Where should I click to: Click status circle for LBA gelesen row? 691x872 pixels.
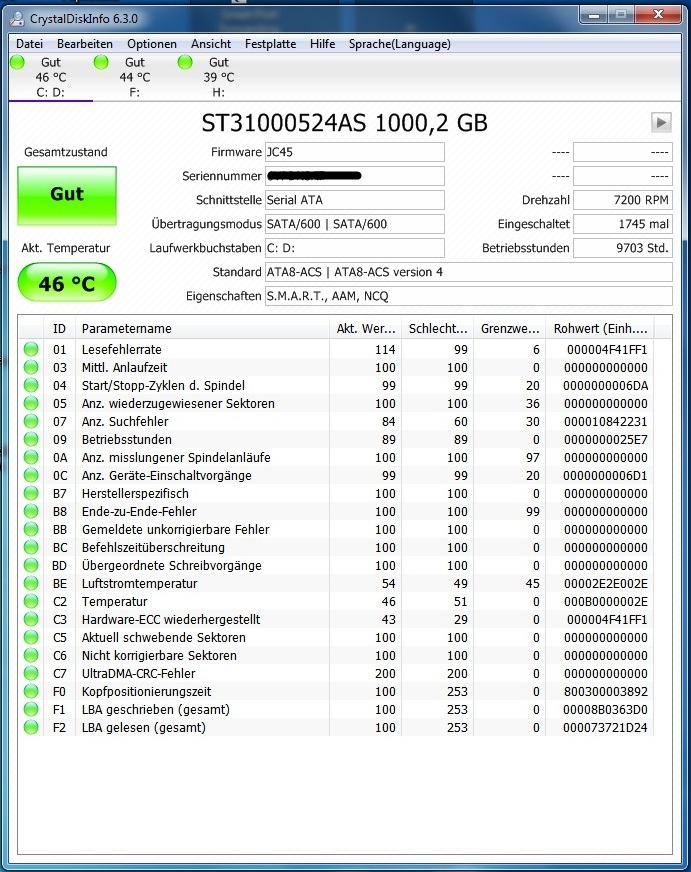(31, 727)
